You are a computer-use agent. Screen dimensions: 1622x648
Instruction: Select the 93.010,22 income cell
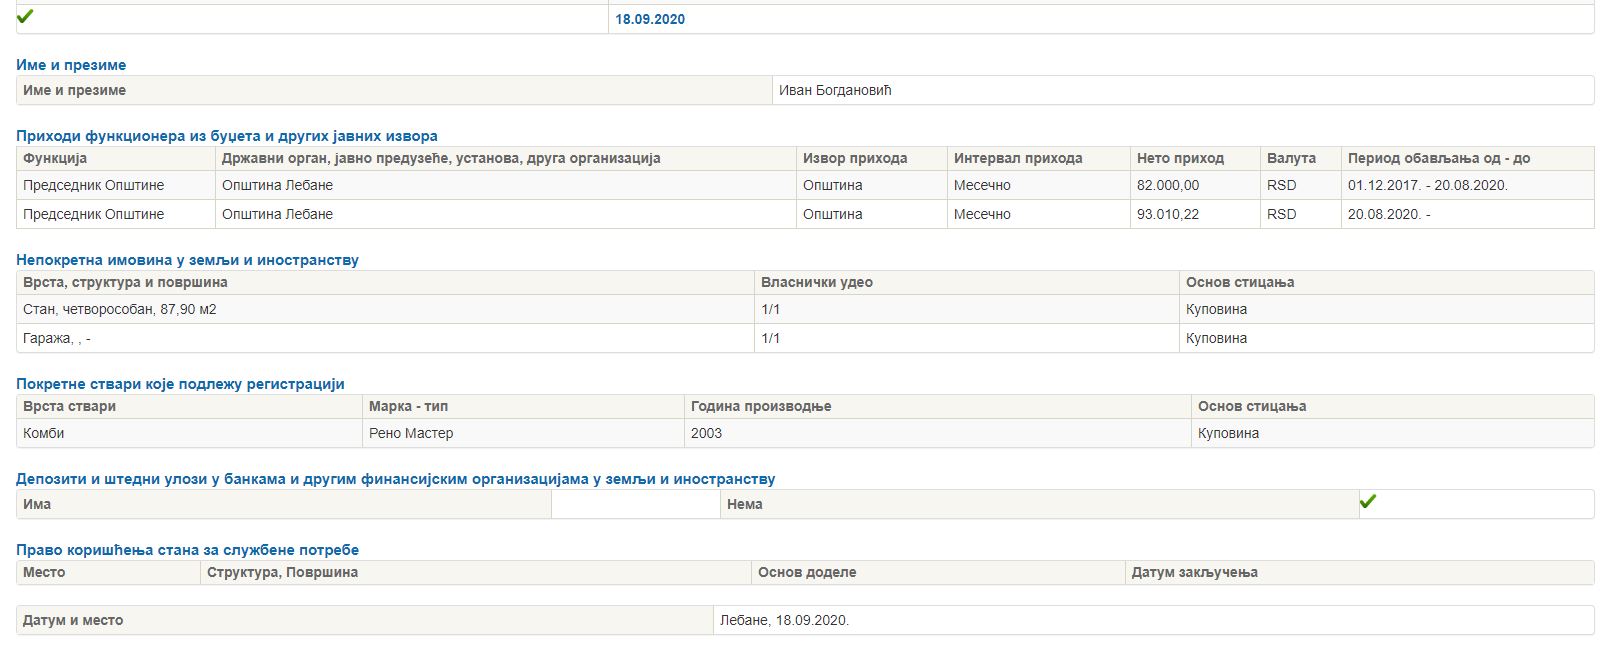click(x=1168, y=214)
